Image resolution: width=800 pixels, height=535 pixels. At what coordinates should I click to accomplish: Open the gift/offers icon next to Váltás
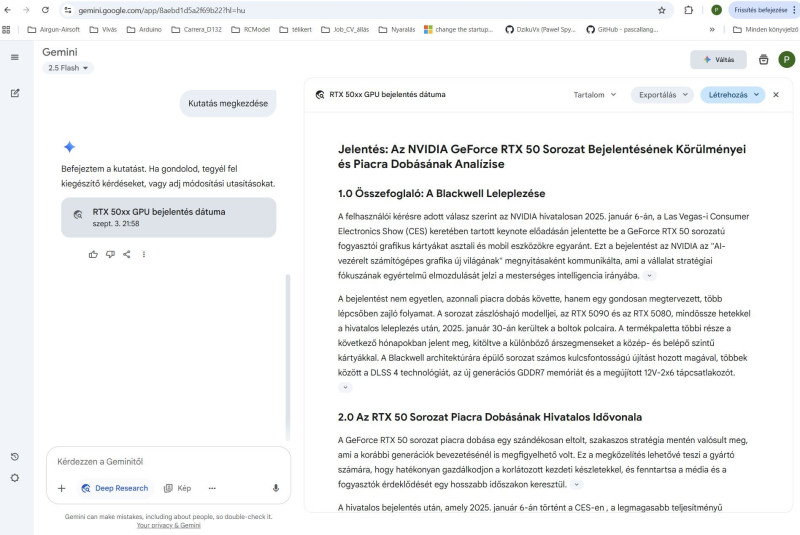(x=763, y=60)
